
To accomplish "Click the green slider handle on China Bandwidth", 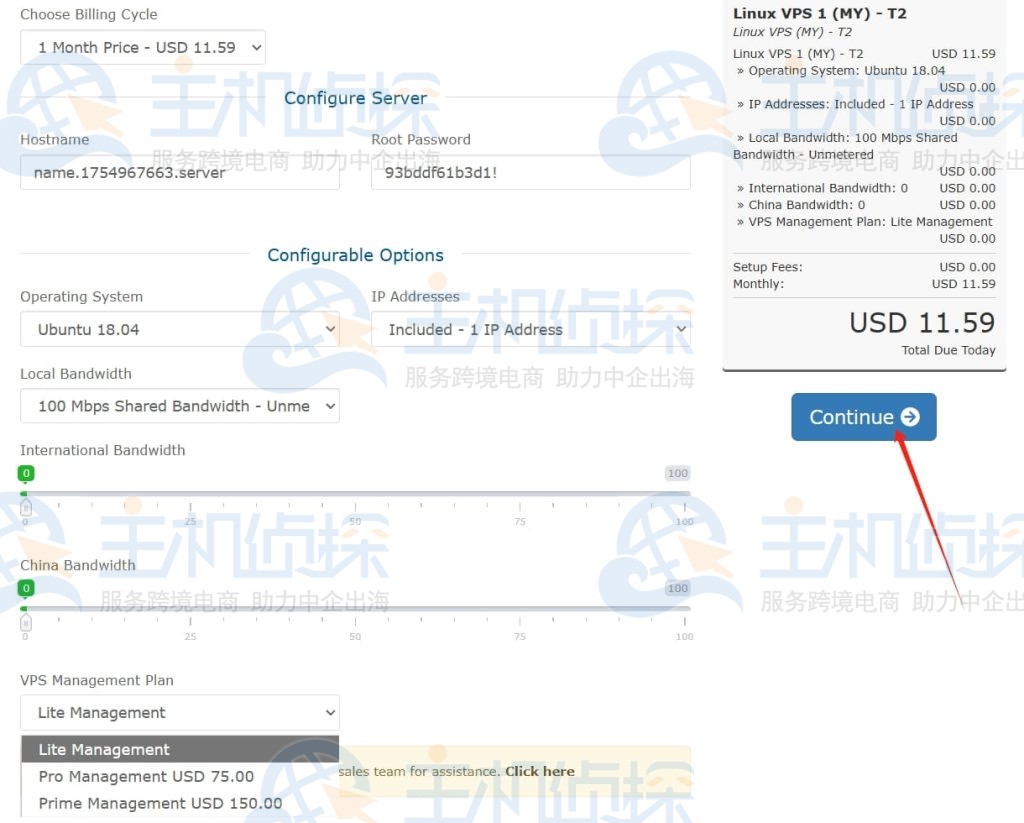I will [25, 588].
